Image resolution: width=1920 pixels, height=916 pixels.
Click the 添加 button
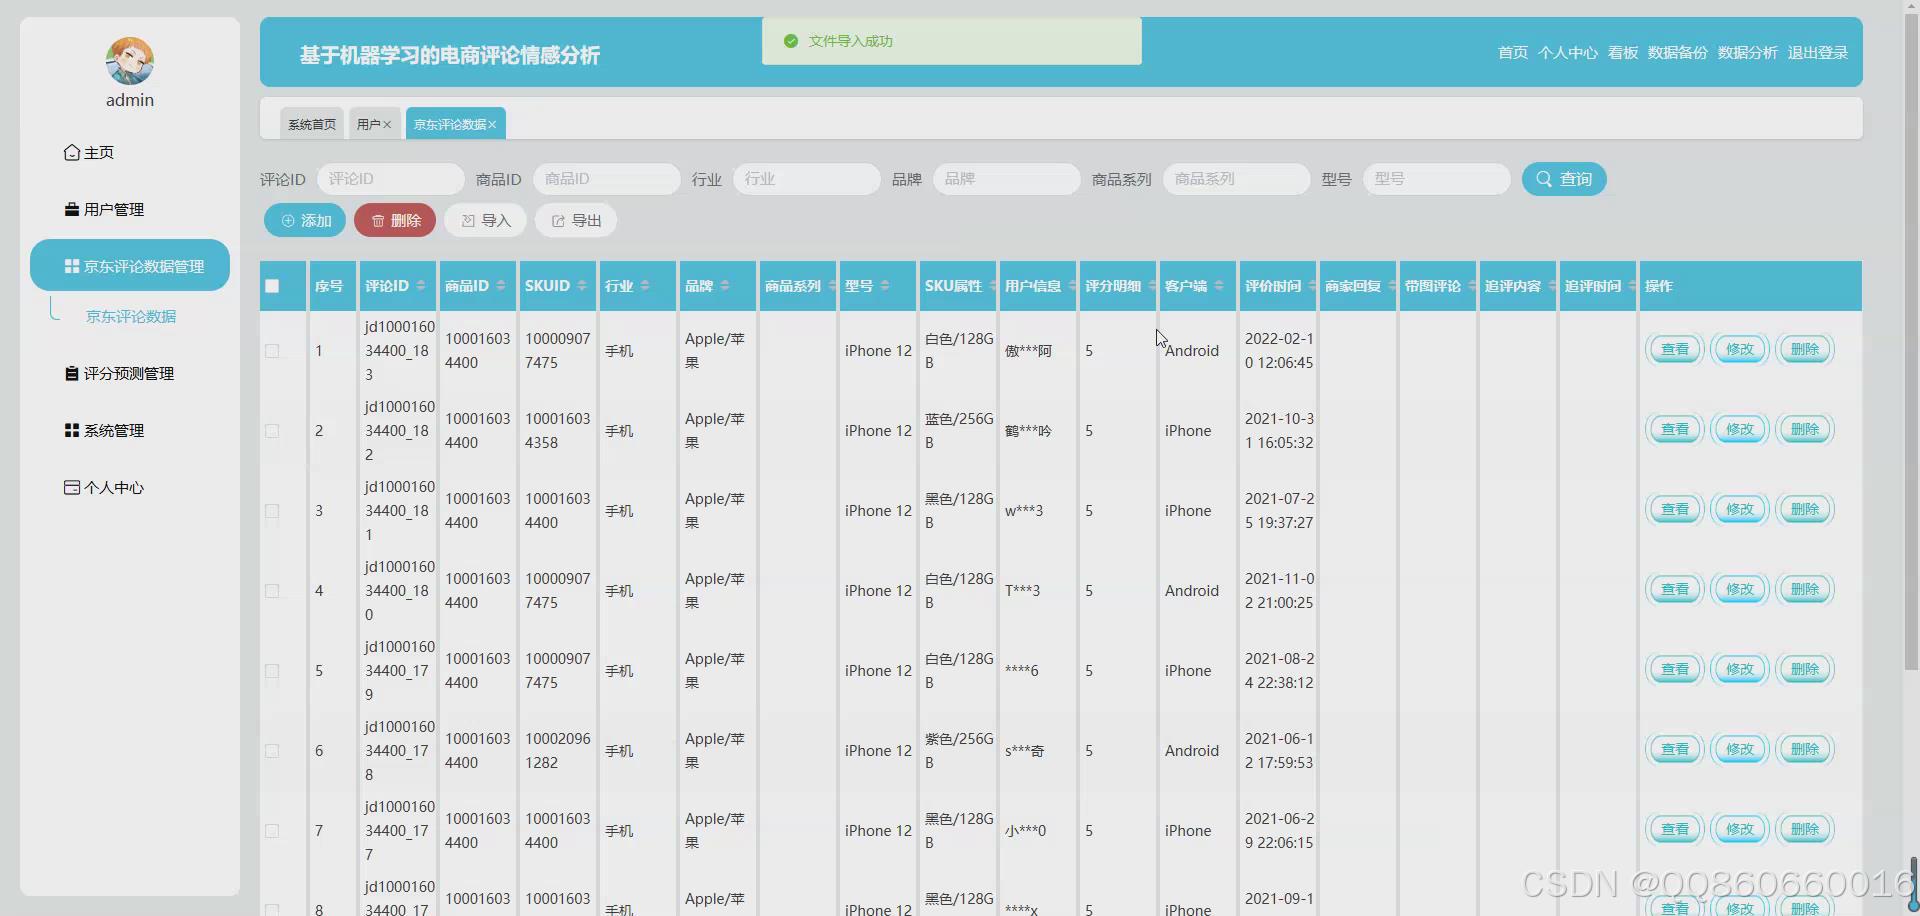point(305,220)
